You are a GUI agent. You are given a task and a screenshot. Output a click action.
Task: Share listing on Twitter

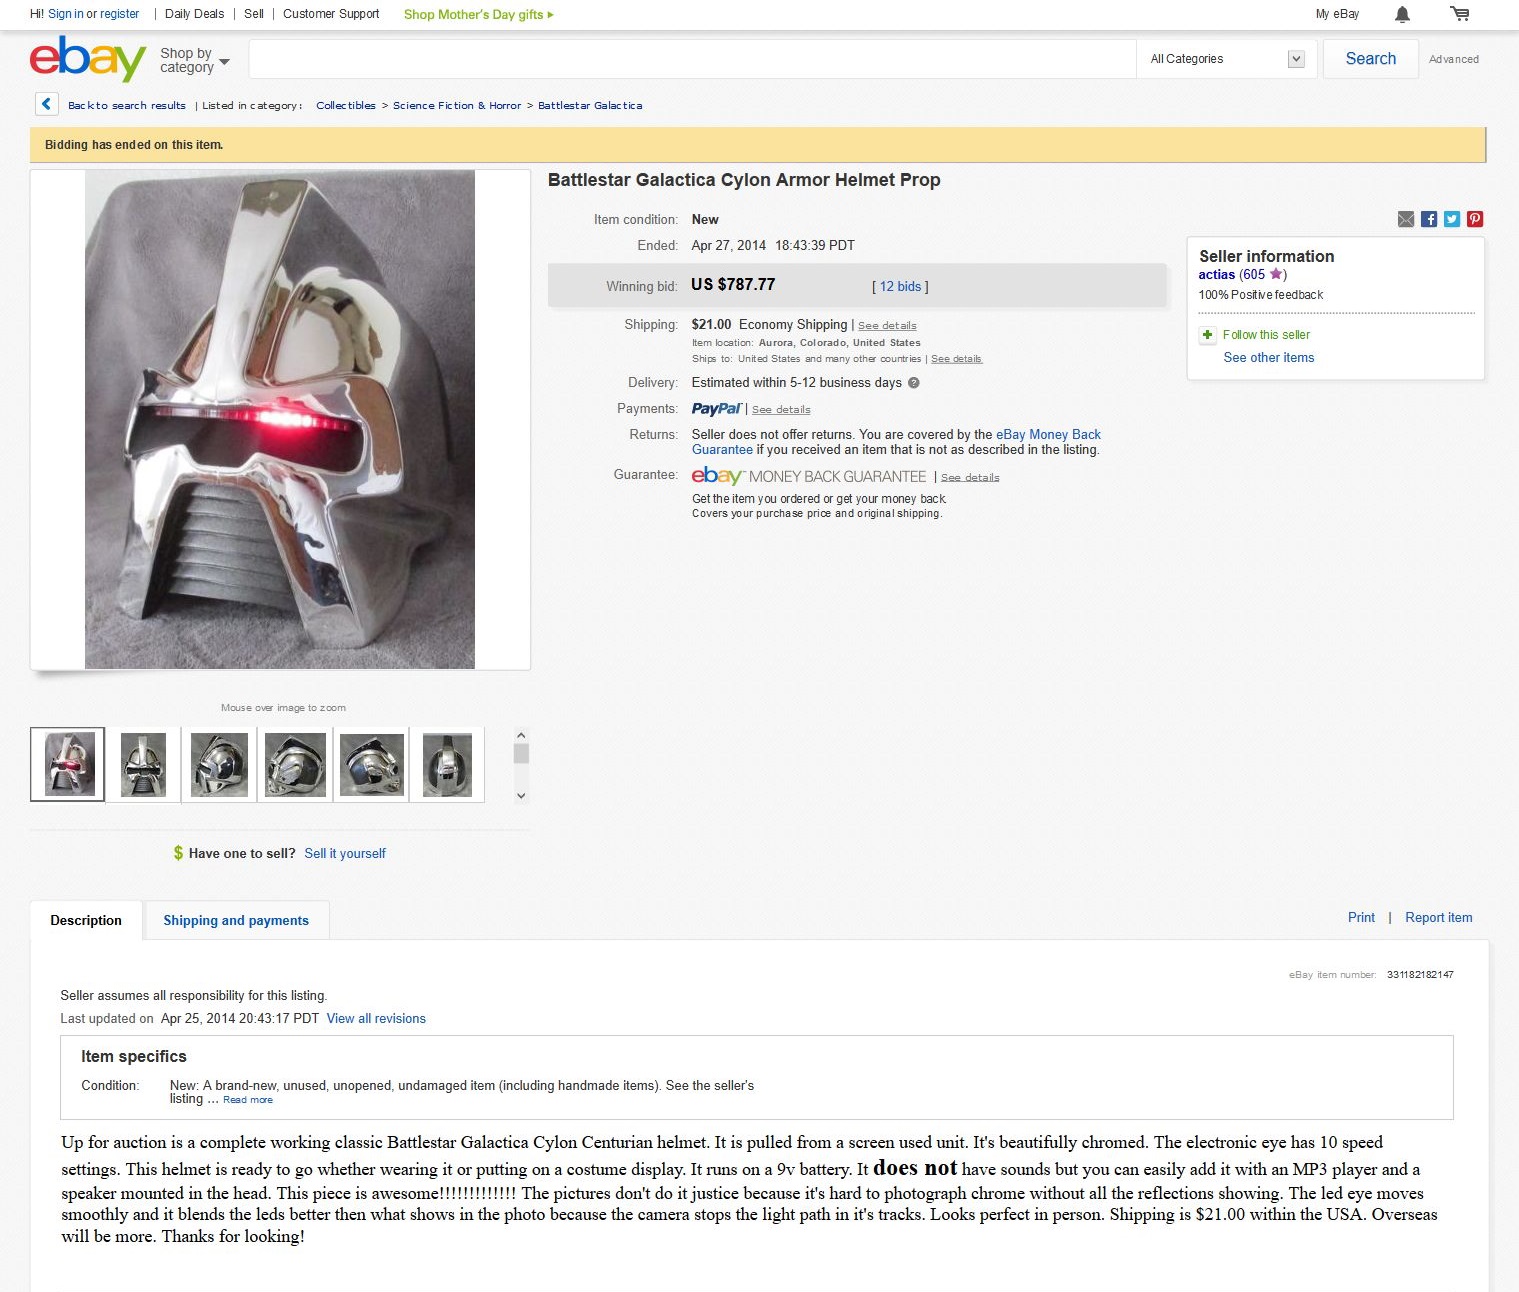[x=1452, y=219]
